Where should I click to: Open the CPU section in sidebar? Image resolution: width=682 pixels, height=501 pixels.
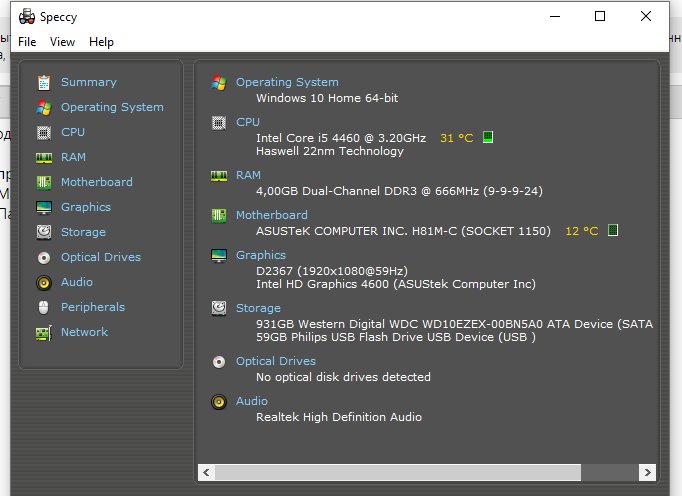tap(73, 132)
